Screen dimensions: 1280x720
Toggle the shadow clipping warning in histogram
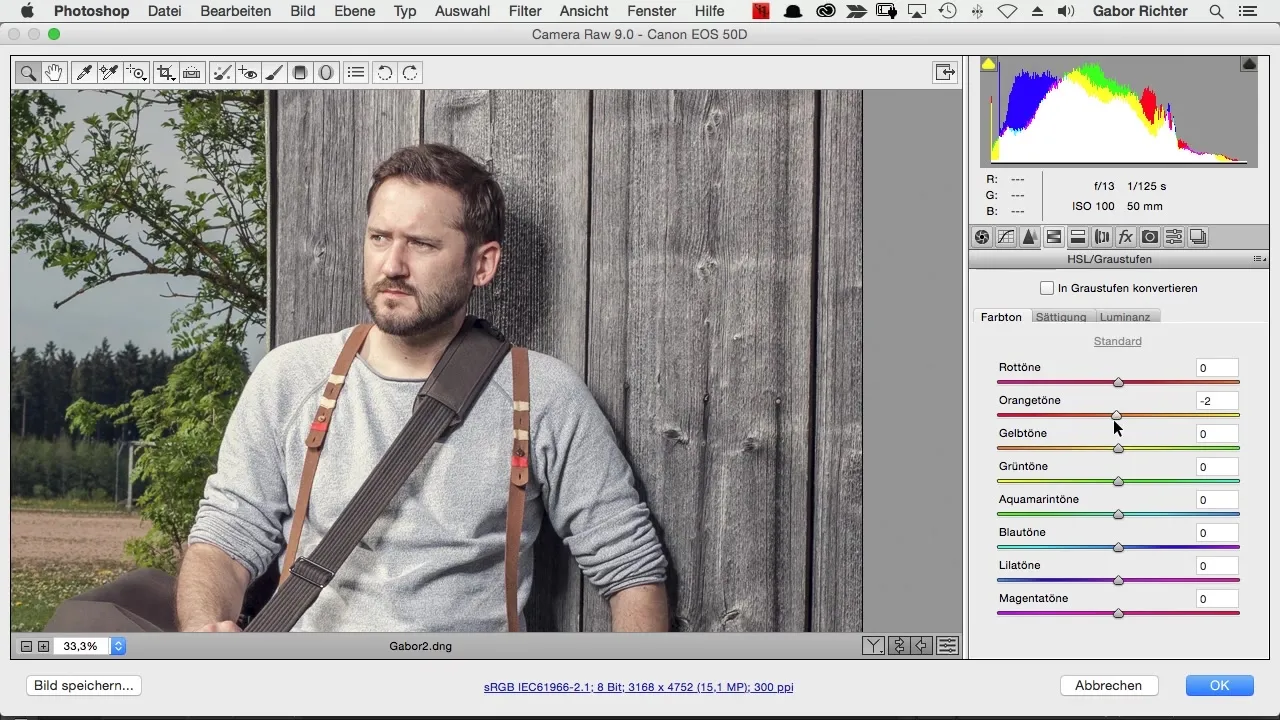tap(988, 64)
